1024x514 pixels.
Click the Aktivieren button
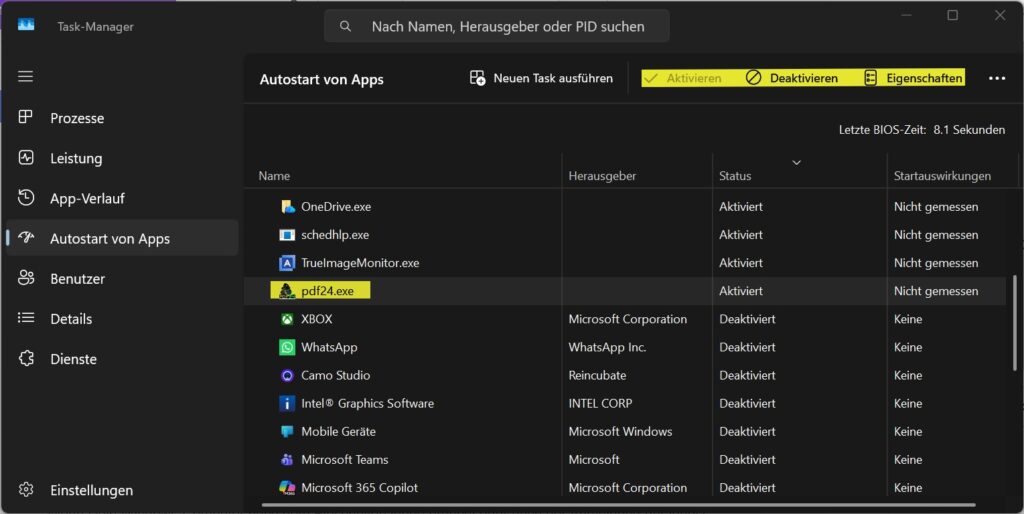[682, 78]
